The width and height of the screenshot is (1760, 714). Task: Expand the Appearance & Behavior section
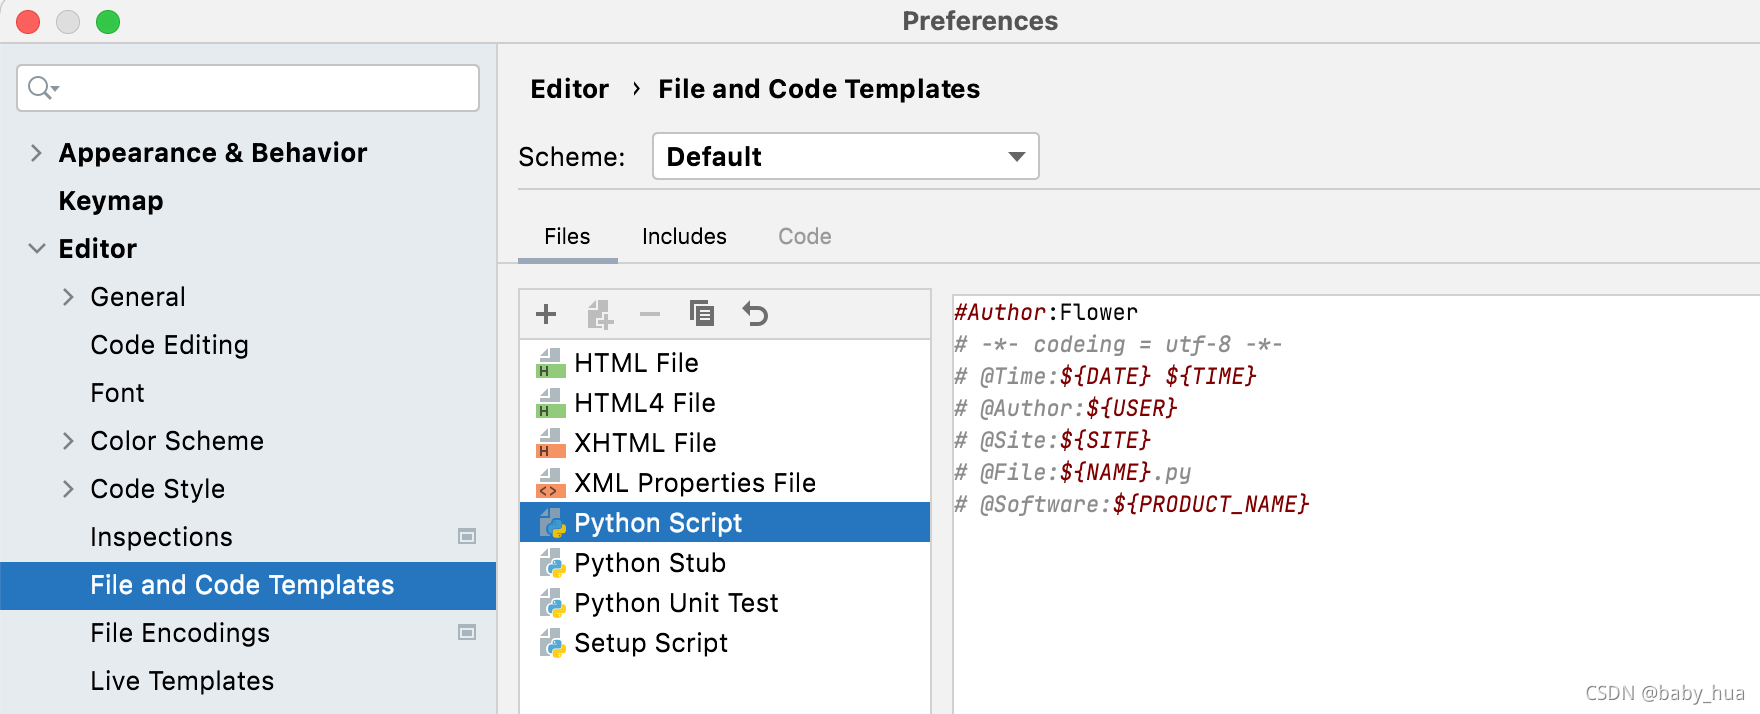pyautogui.click(x=37, y=153)
